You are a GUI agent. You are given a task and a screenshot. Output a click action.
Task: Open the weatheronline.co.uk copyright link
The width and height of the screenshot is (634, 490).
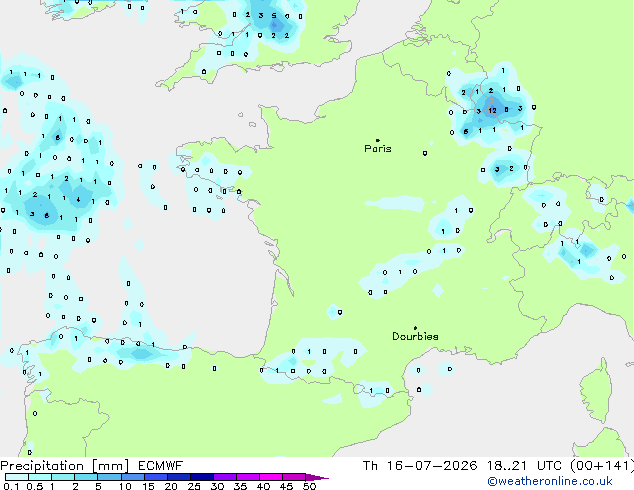(x=549, y=481)
